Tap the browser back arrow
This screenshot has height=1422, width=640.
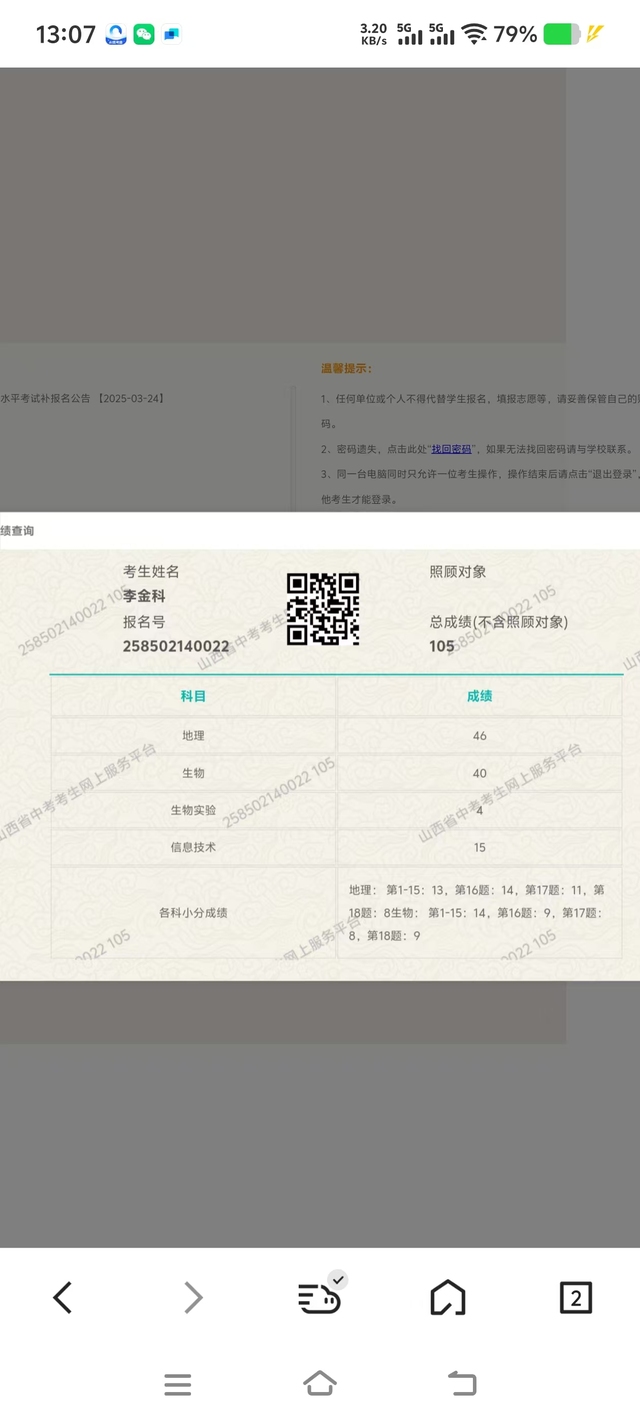point(63,1298)
